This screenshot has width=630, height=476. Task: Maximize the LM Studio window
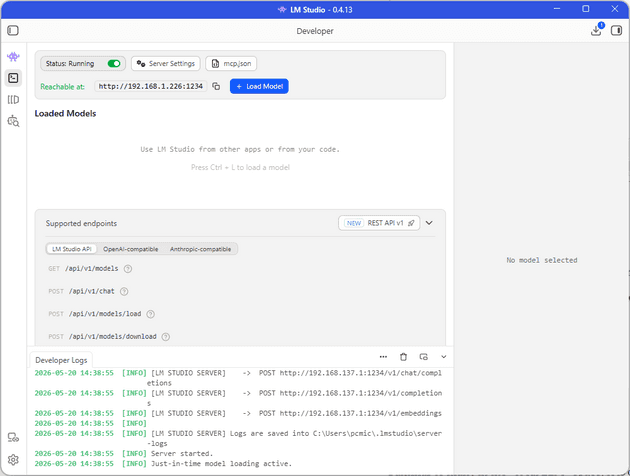[x=586, y=9]
